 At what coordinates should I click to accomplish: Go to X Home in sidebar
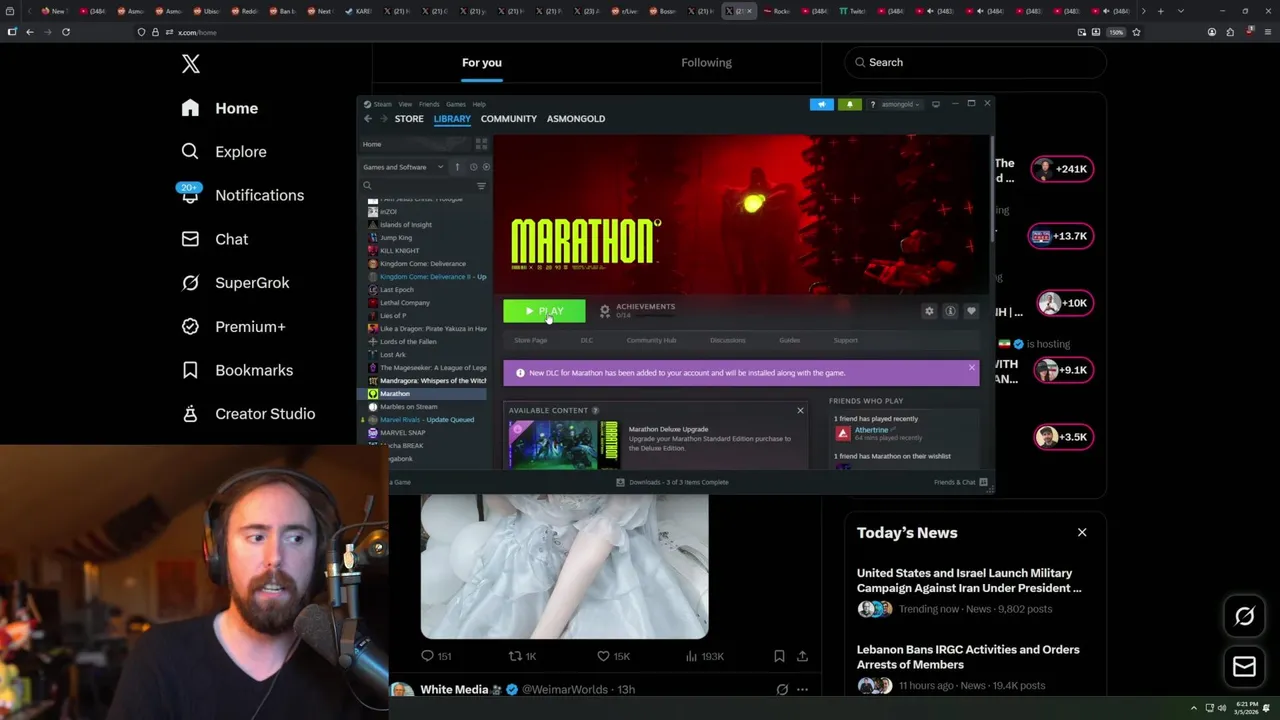coord(220,108)
